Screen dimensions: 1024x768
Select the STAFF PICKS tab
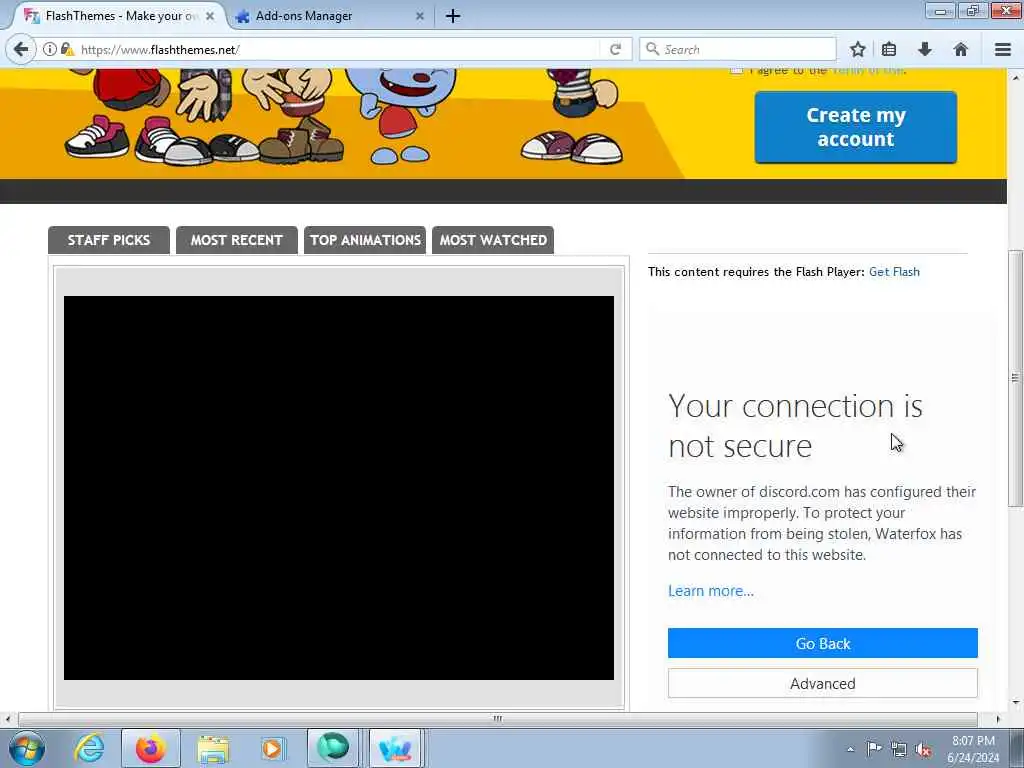[x=108, y=240]
